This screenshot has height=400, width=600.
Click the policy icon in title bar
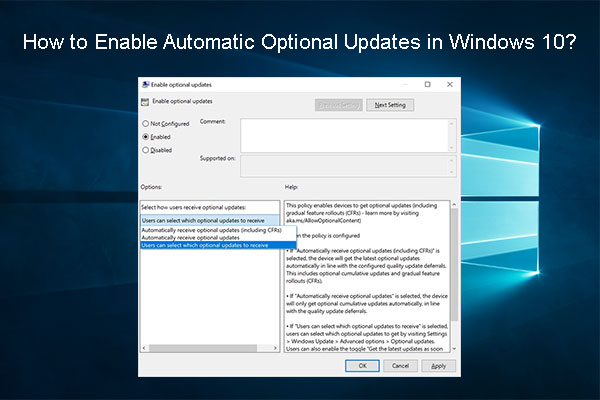pos(145,85)
